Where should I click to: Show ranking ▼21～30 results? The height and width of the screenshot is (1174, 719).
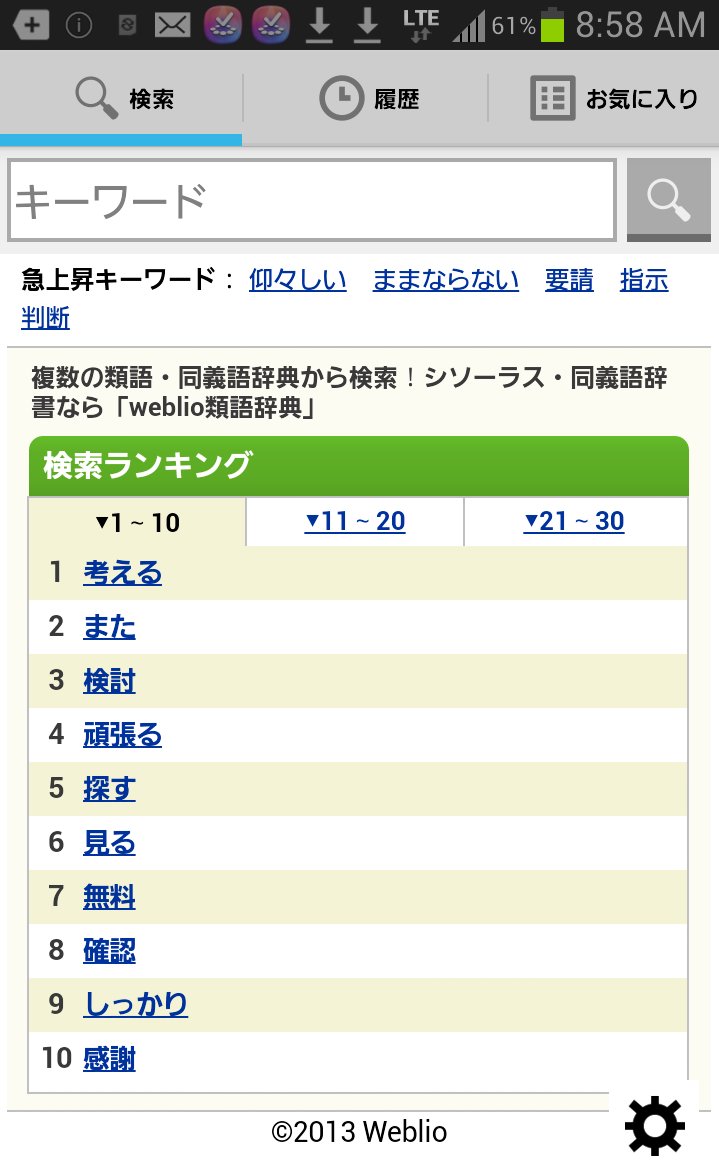click(x=574, y=521)
